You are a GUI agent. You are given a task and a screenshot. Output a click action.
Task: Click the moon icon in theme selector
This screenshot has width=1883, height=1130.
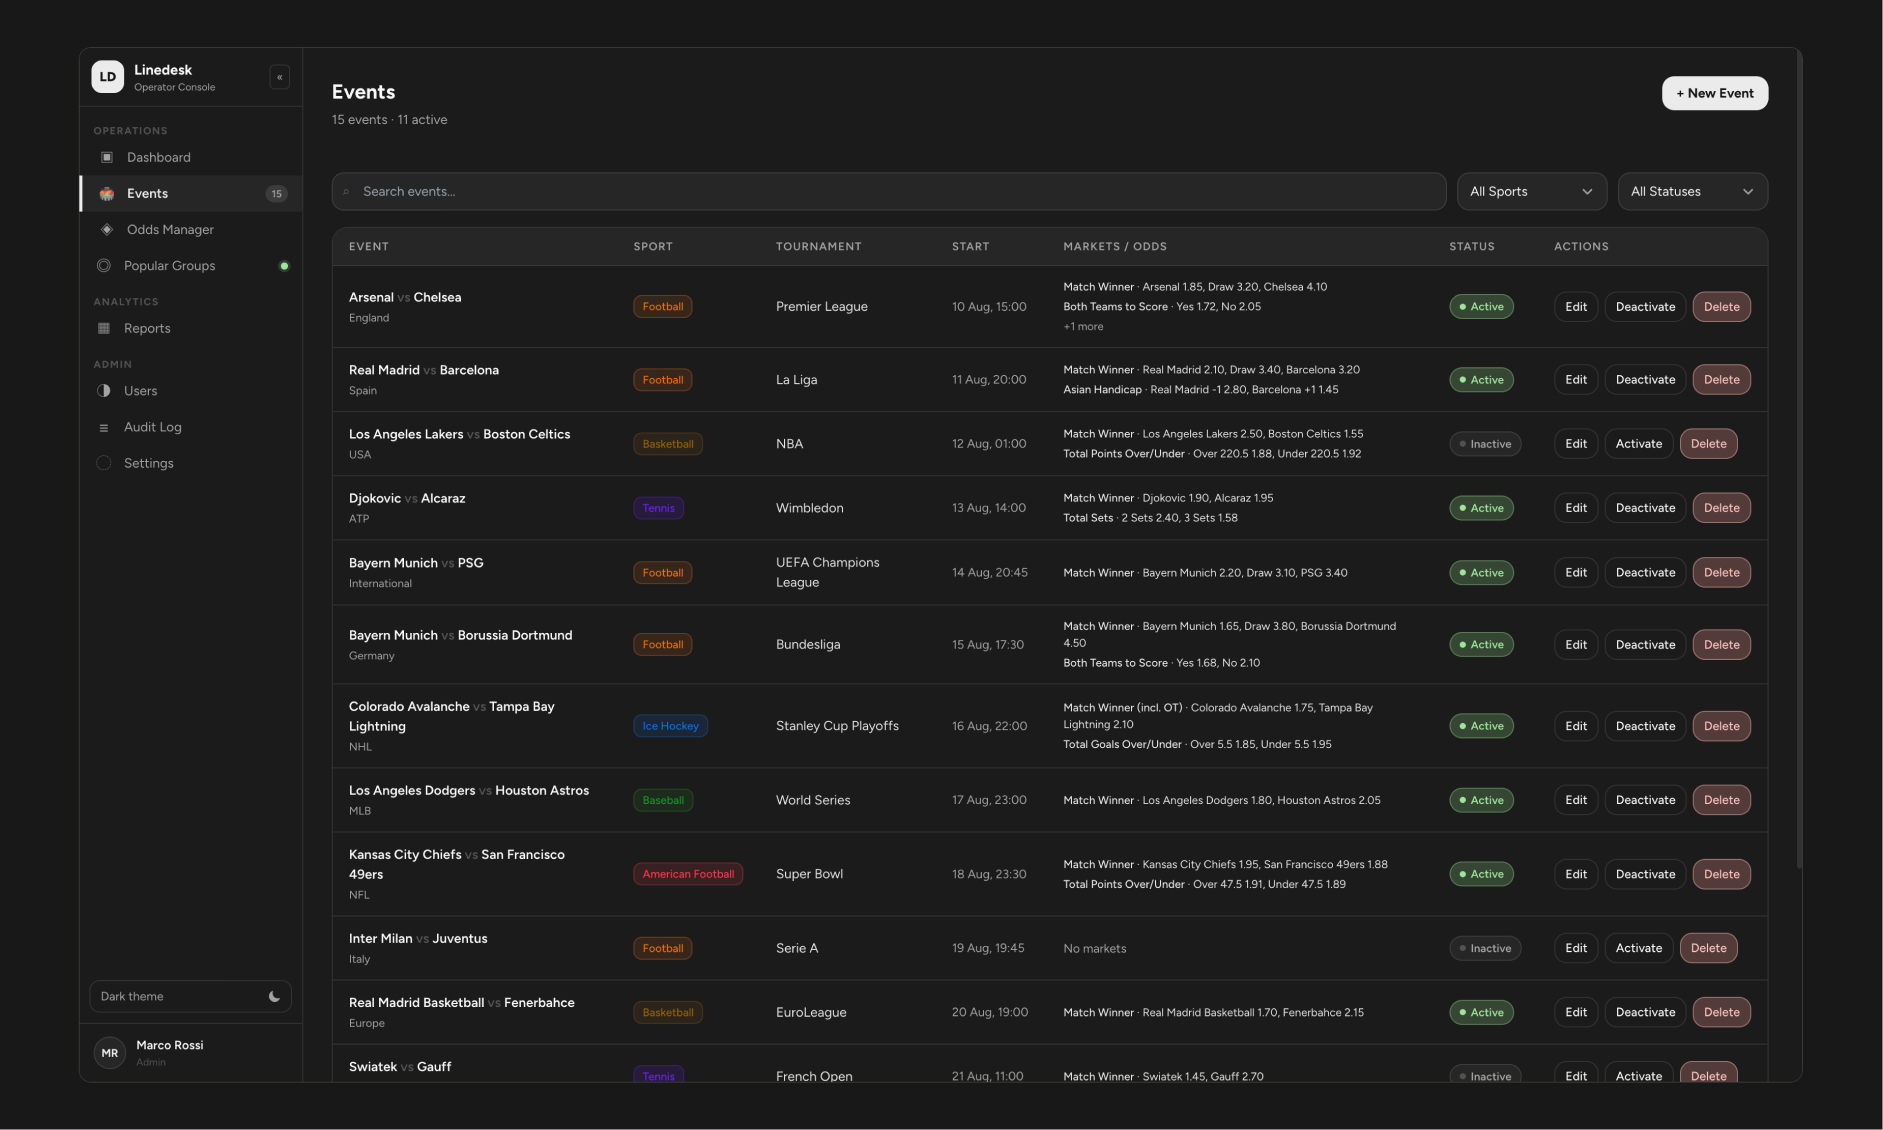click(274, 996)
